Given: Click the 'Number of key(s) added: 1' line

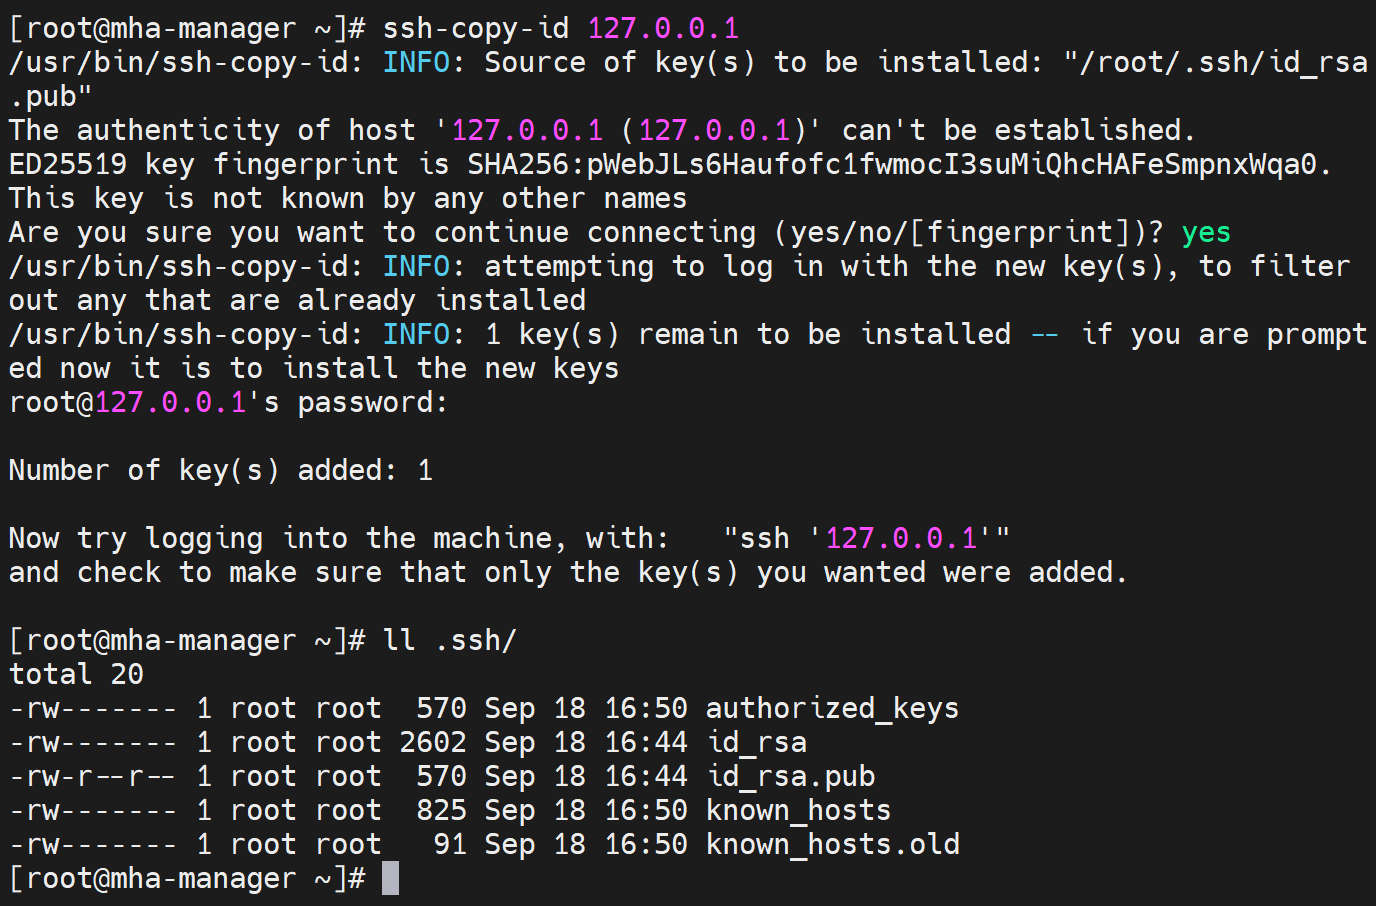Looking at the screenshot, I should click(x=221, y=470).
